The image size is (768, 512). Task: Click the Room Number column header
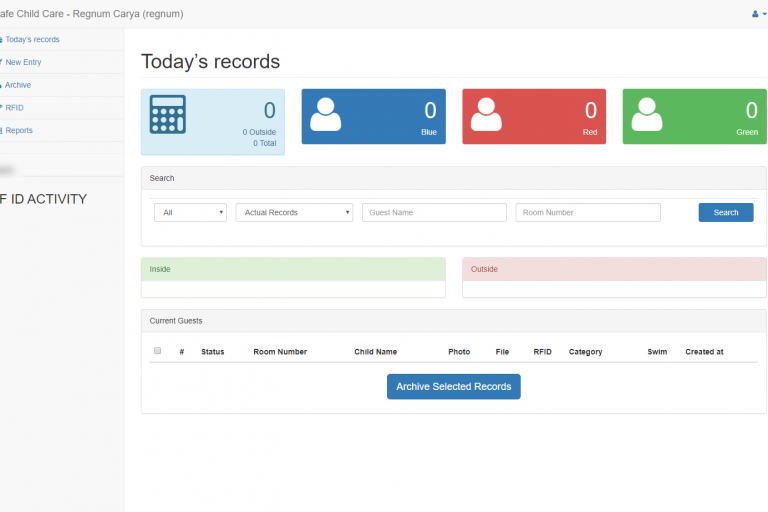(x=280, y=352)
